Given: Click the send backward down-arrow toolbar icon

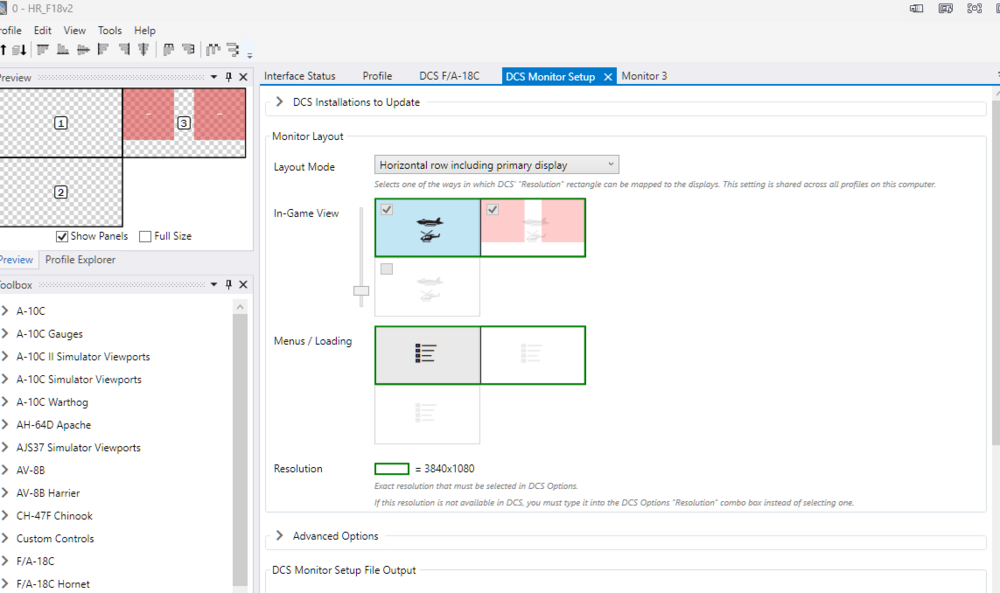Looking at the screenshot, I should coord(19,50).
